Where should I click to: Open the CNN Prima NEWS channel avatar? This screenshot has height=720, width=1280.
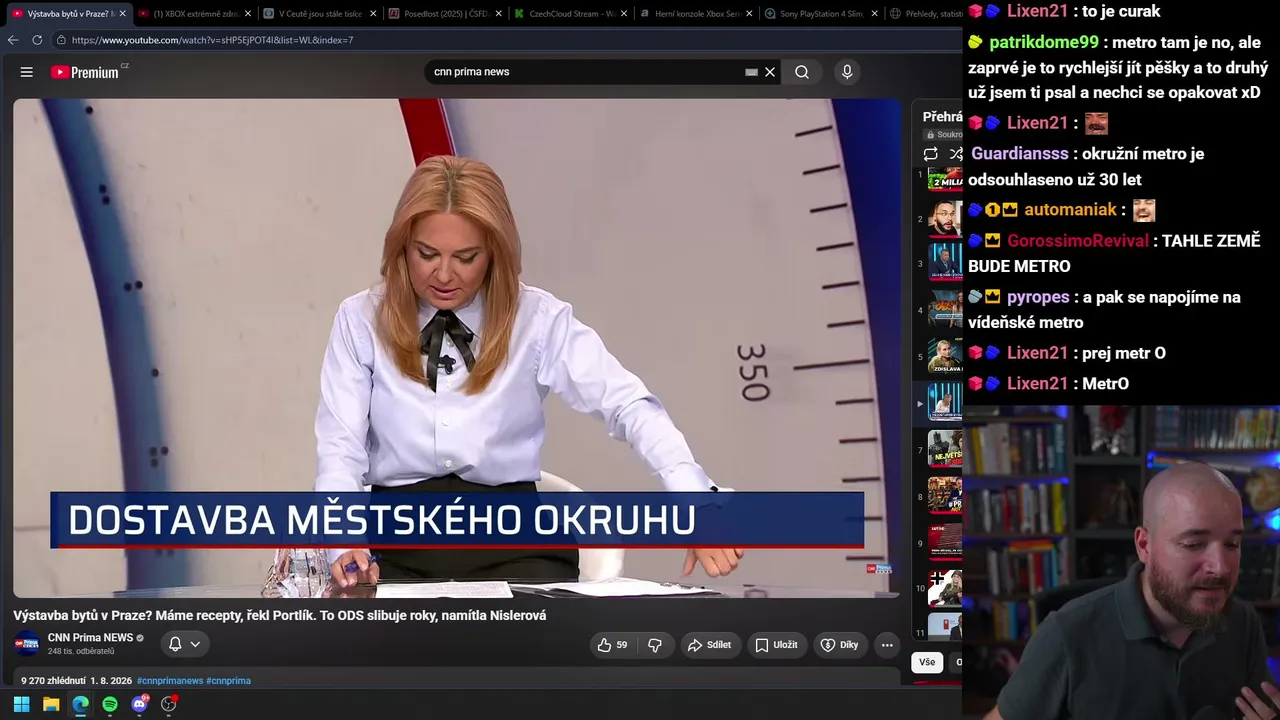pos(27,644)
